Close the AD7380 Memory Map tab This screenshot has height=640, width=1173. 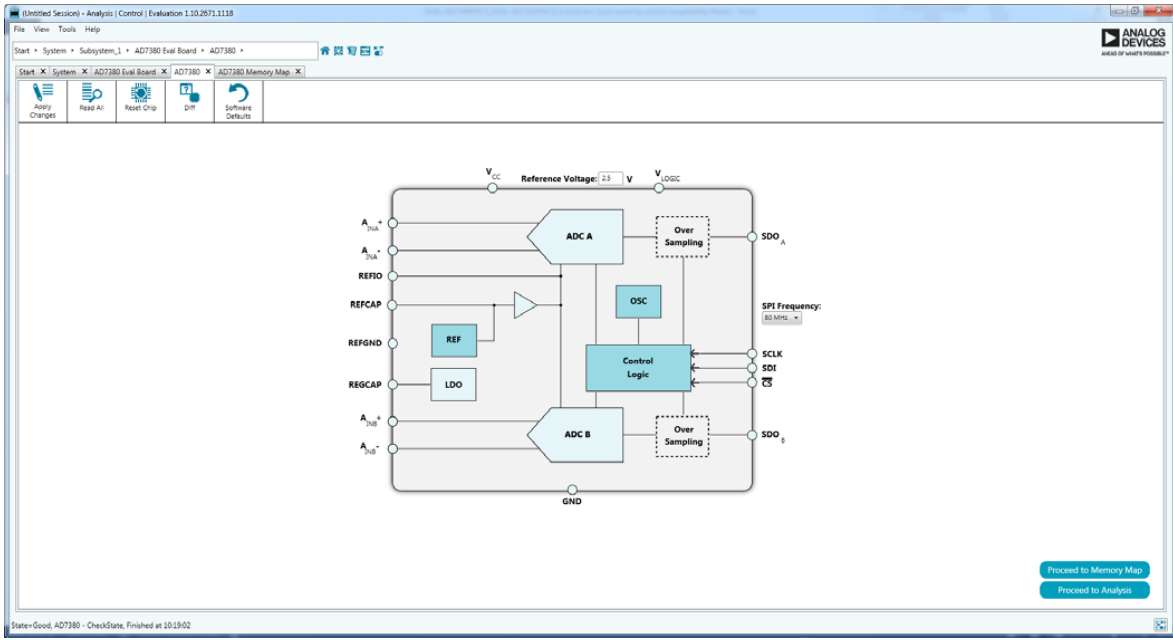pos(298,72)
